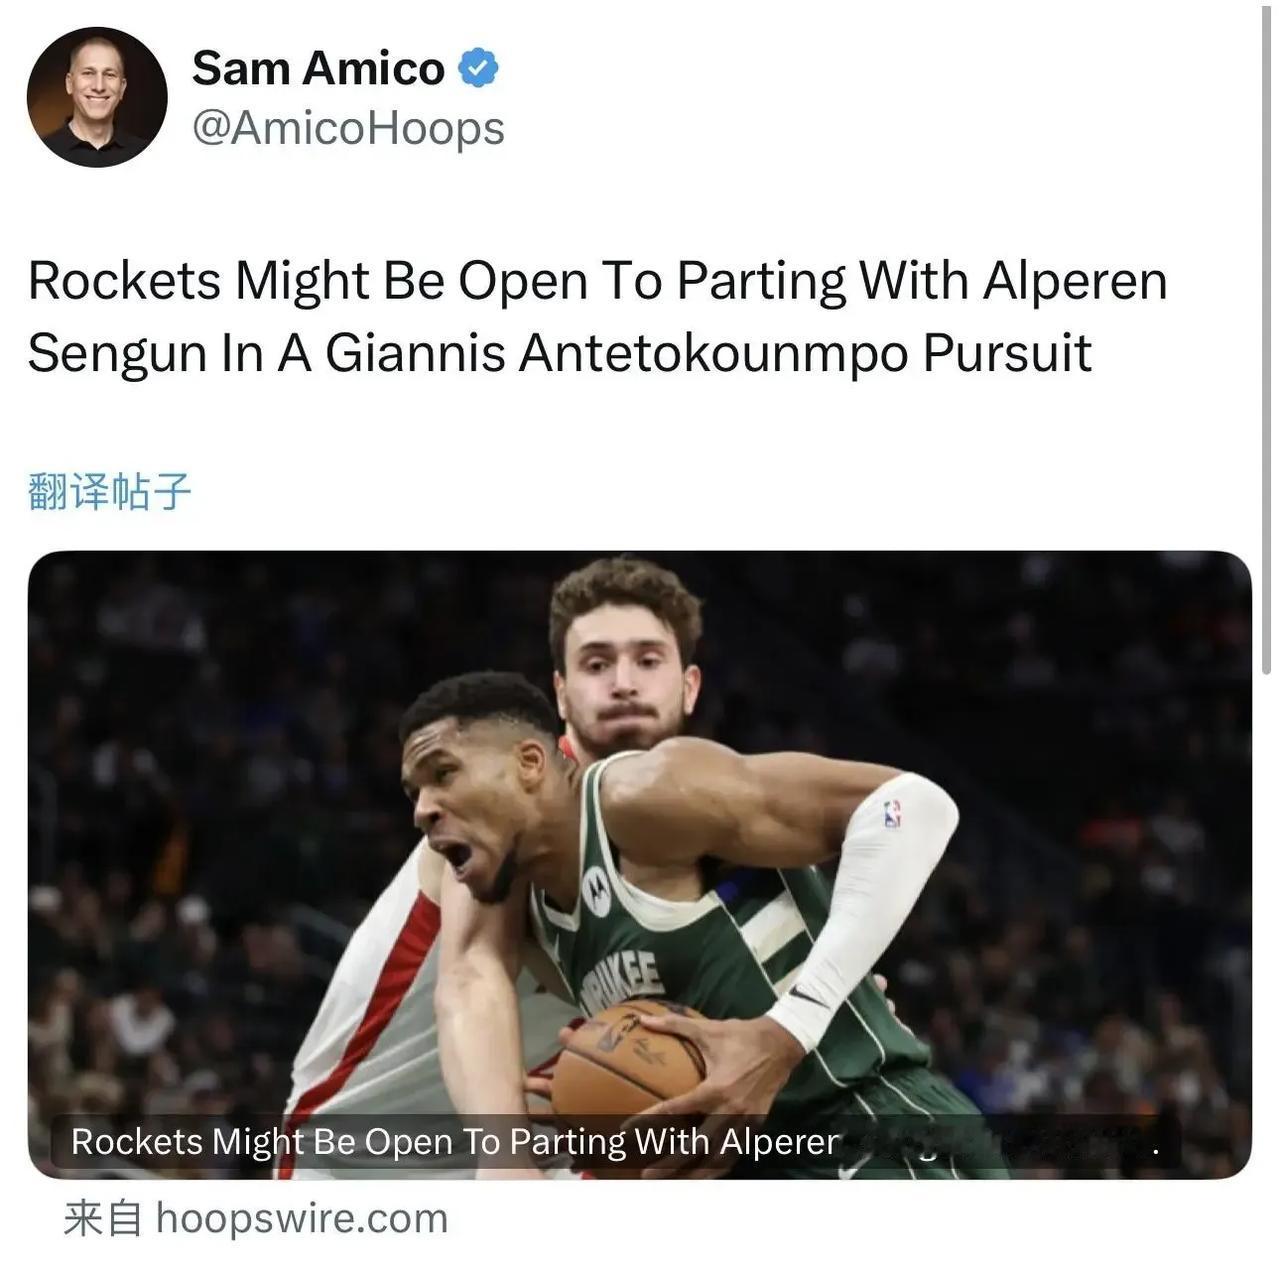Click the Motorola logo on the green jersey
The width and height of the screenshot is (1280, 1268).
coord(597,890)
